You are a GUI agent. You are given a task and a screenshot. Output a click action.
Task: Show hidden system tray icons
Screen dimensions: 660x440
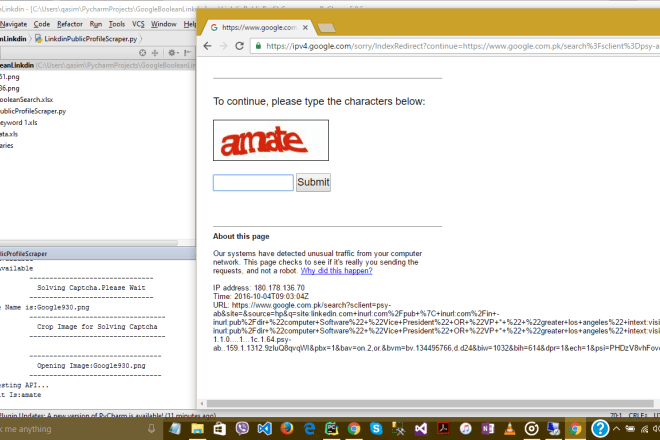616,429
